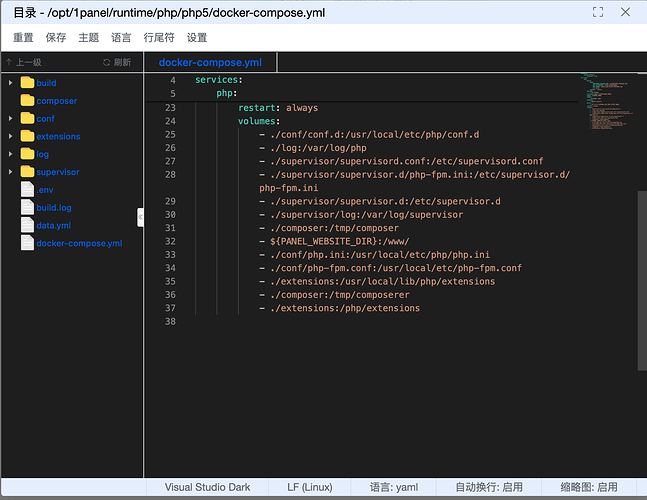Expand the extensions folder
The height and width of the screenshot is (500, 647).
pos(10,136)
